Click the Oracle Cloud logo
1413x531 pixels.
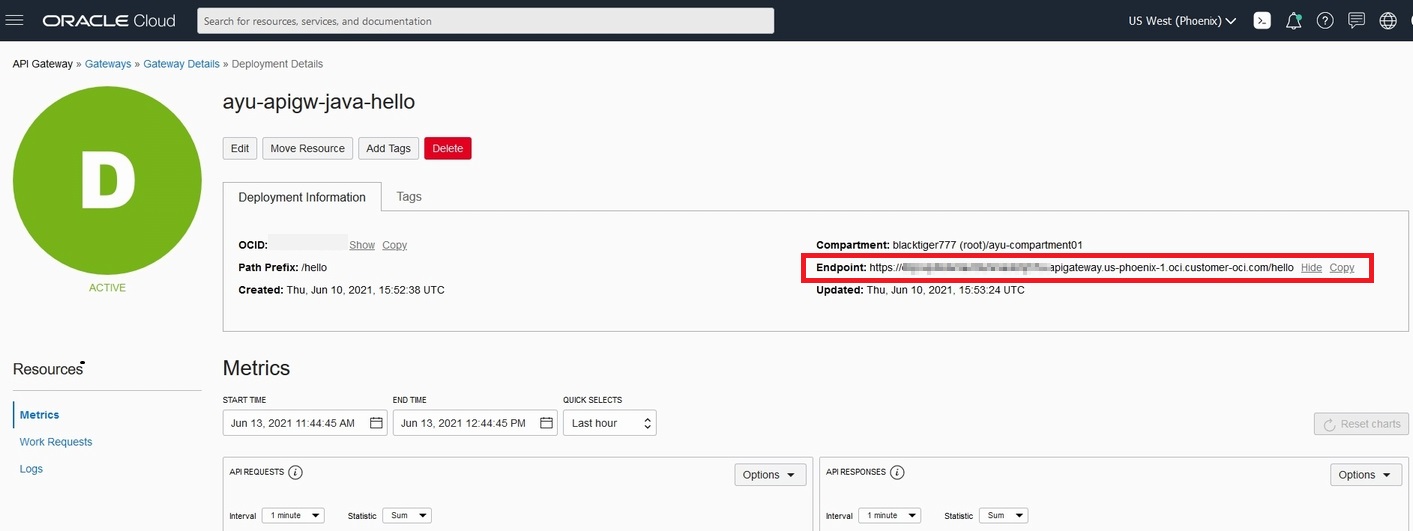[109, 20]
